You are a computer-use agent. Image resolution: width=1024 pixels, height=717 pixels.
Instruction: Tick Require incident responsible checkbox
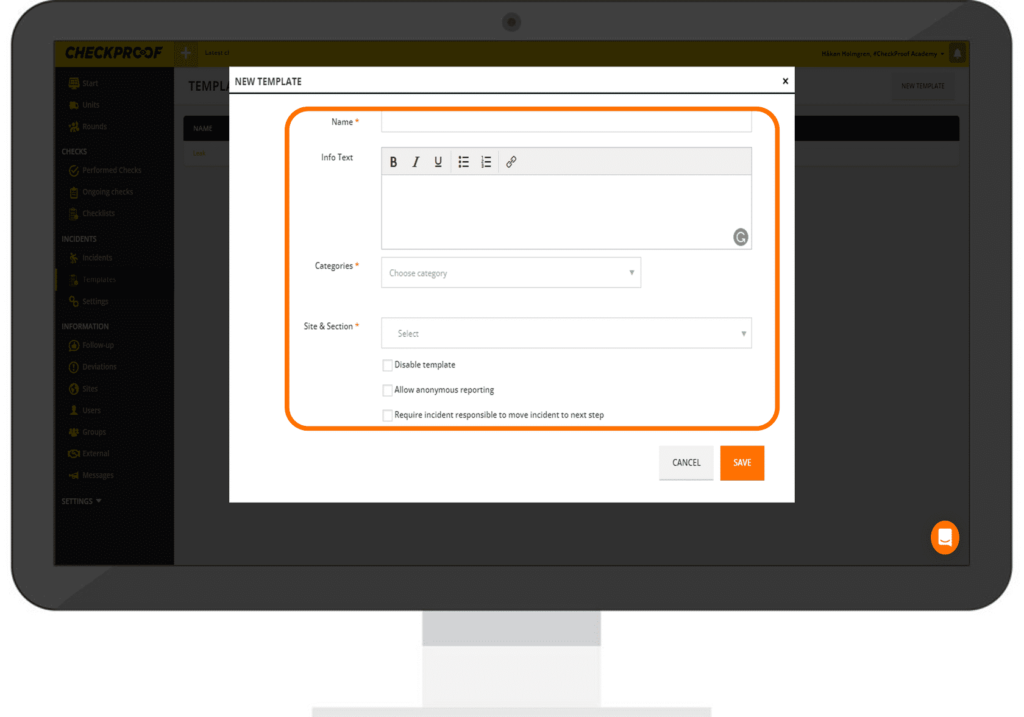tap(388, 415)
